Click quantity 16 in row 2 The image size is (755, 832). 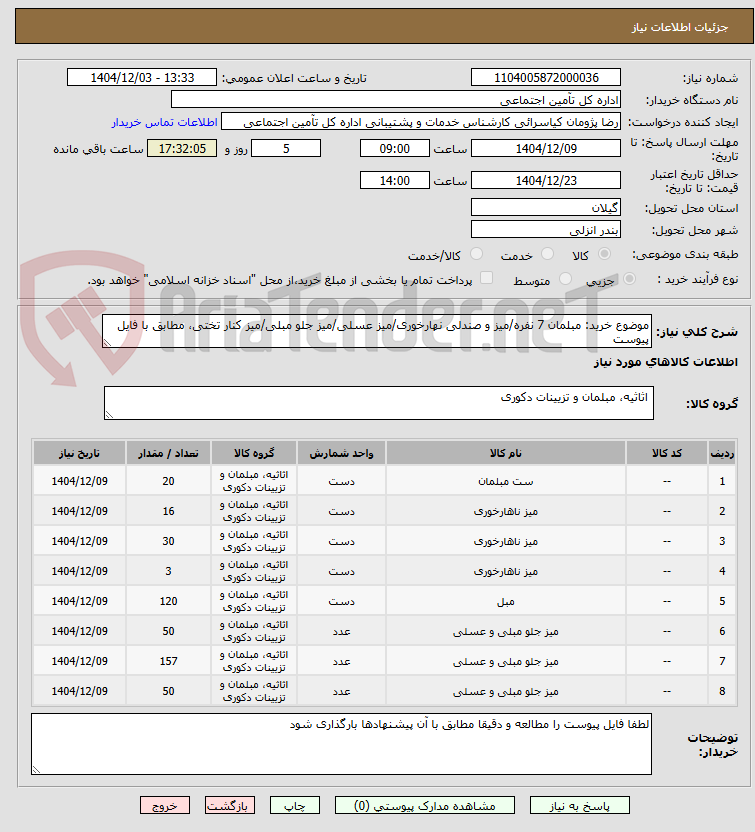[x=168, y=511]
